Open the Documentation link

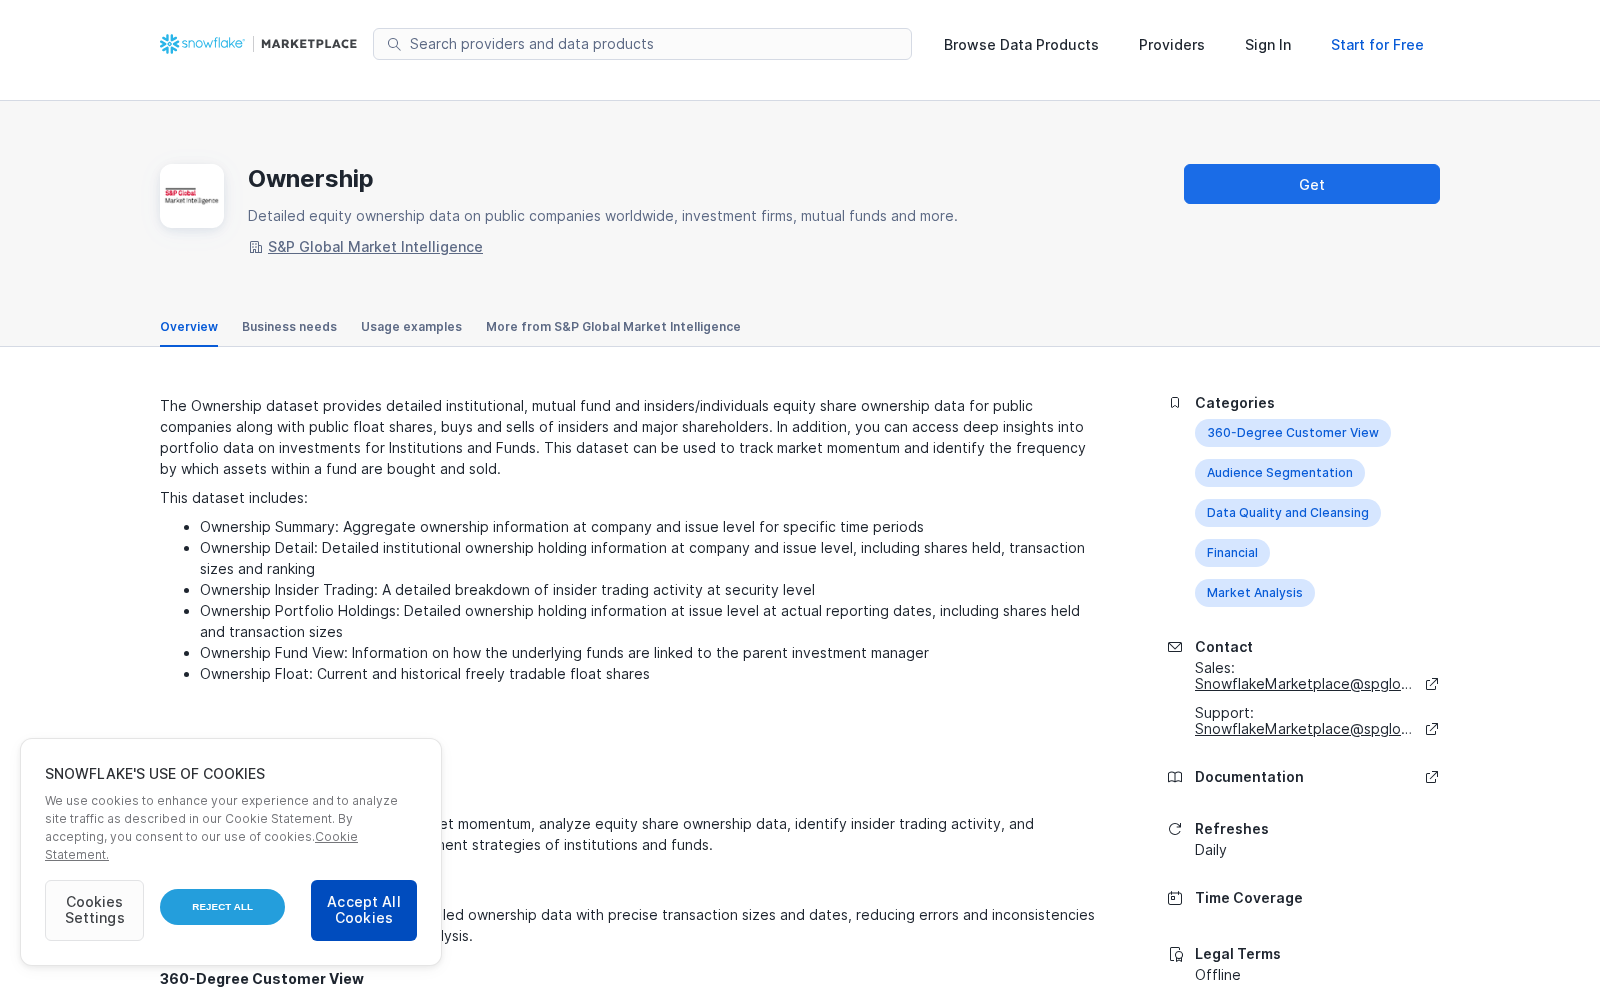1249,777
